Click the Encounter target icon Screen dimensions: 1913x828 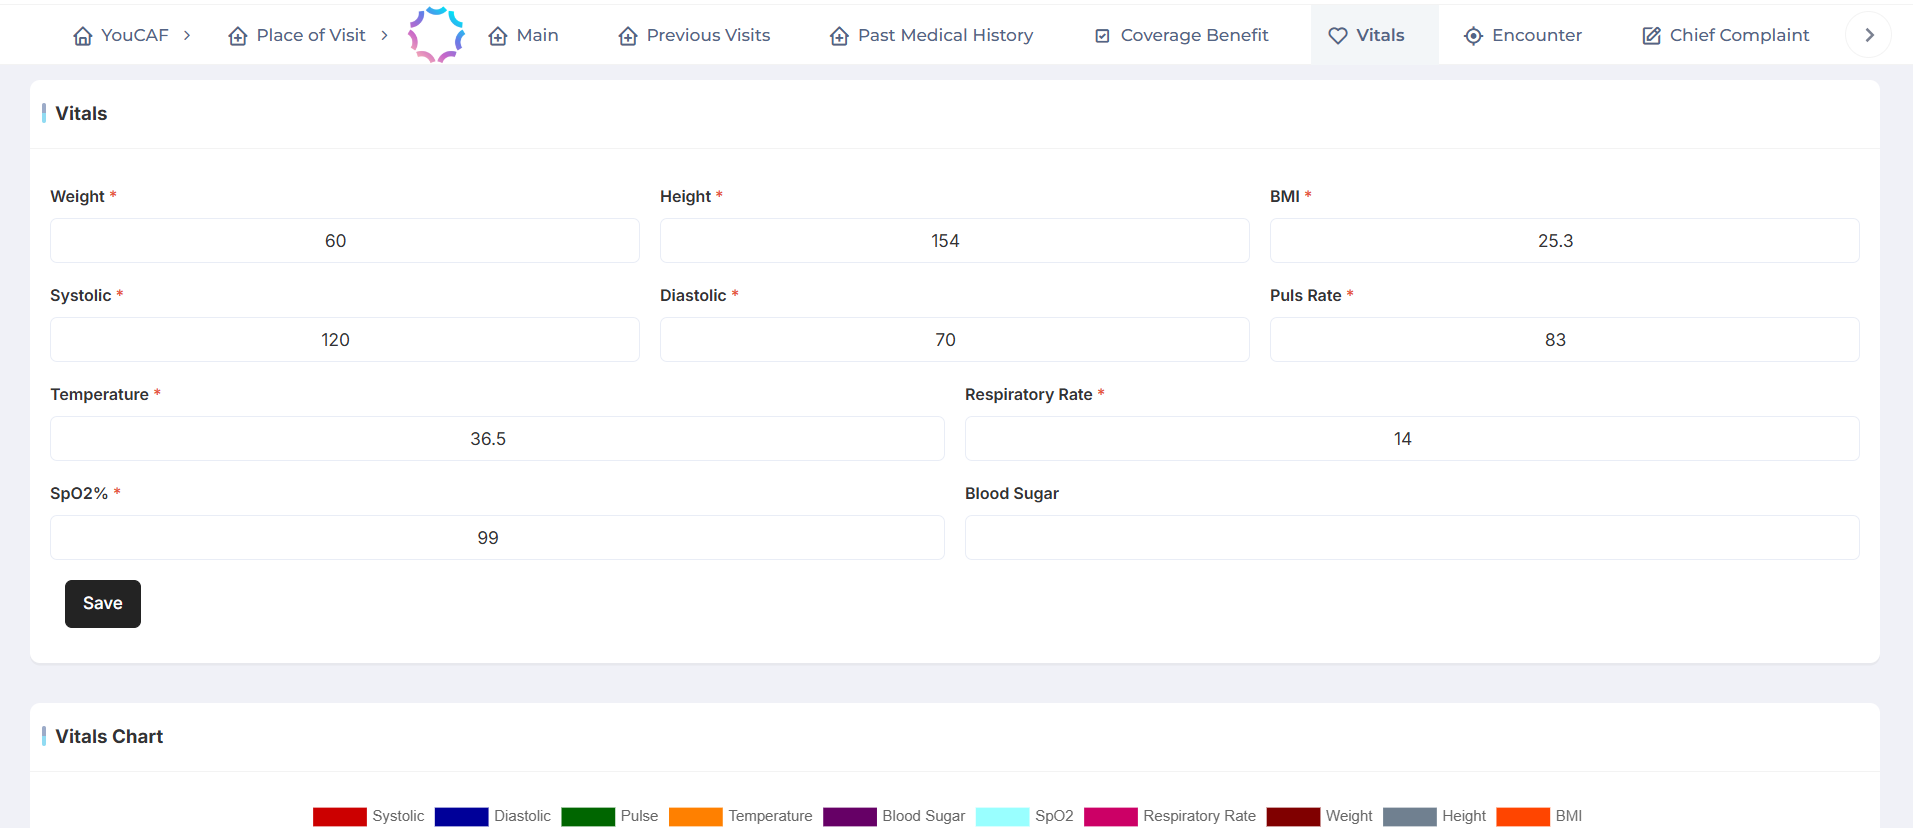point(1473,36)
